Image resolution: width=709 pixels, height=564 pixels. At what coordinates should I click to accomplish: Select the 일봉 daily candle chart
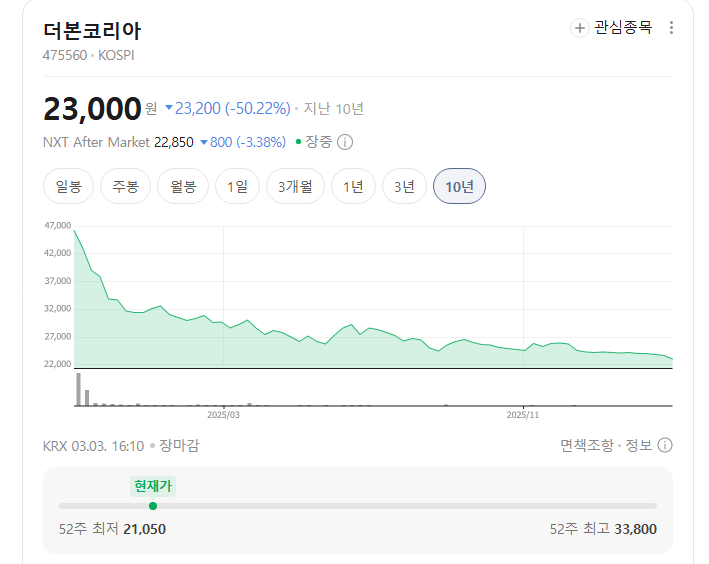(x=68, y=186)
